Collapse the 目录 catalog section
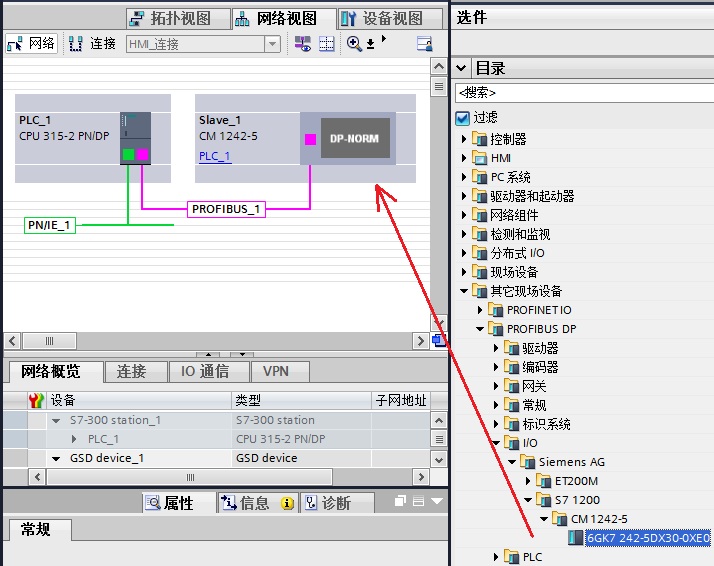The width and height of the screenshot is (714, 566). (461, 68)
